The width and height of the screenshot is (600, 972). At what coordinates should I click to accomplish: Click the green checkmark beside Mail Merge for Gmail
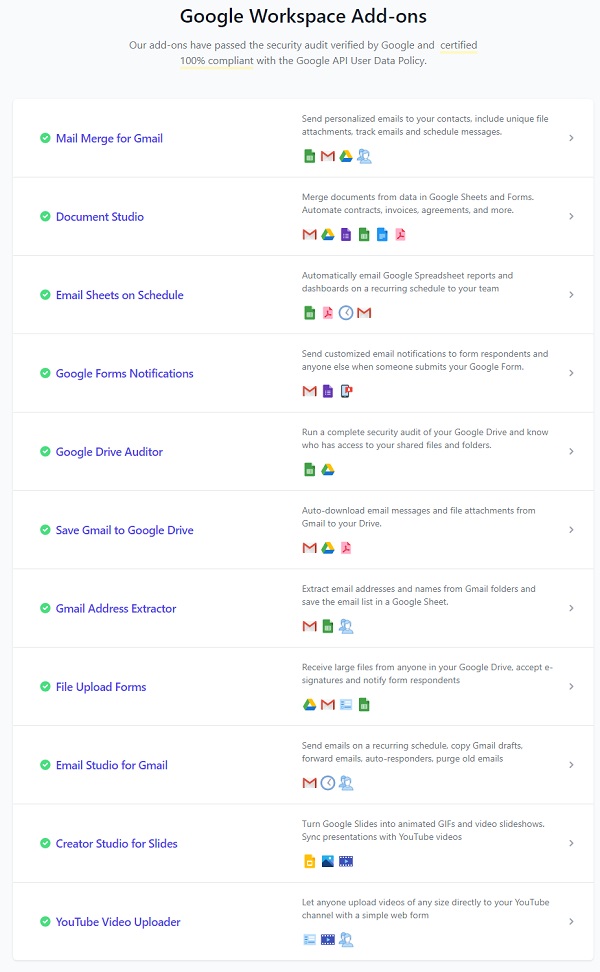45,138
